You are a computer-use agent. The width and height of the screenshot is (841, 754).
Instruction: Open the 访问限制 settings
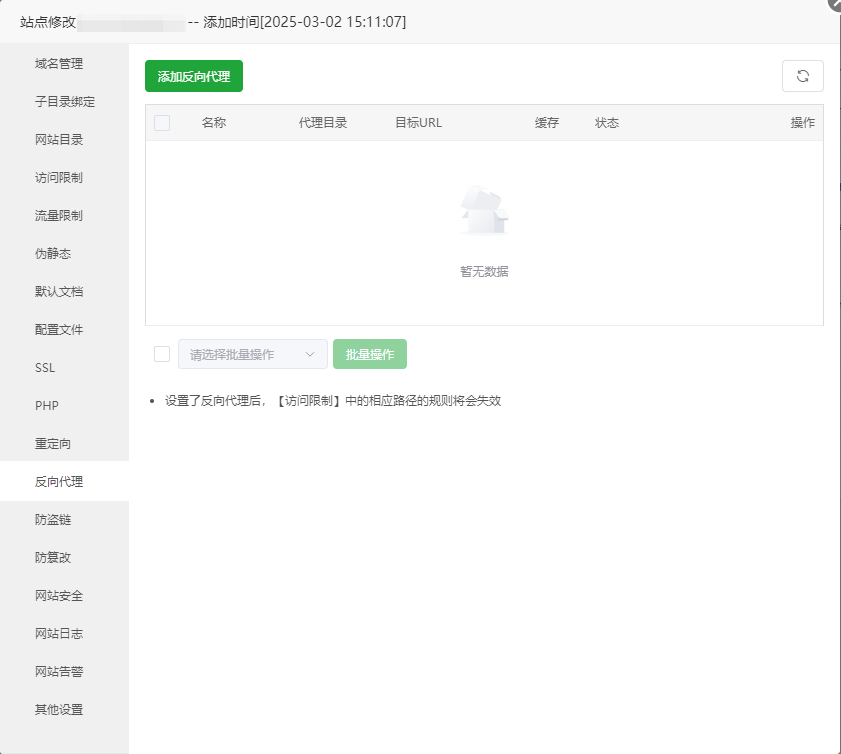click(x=58, y=177)
